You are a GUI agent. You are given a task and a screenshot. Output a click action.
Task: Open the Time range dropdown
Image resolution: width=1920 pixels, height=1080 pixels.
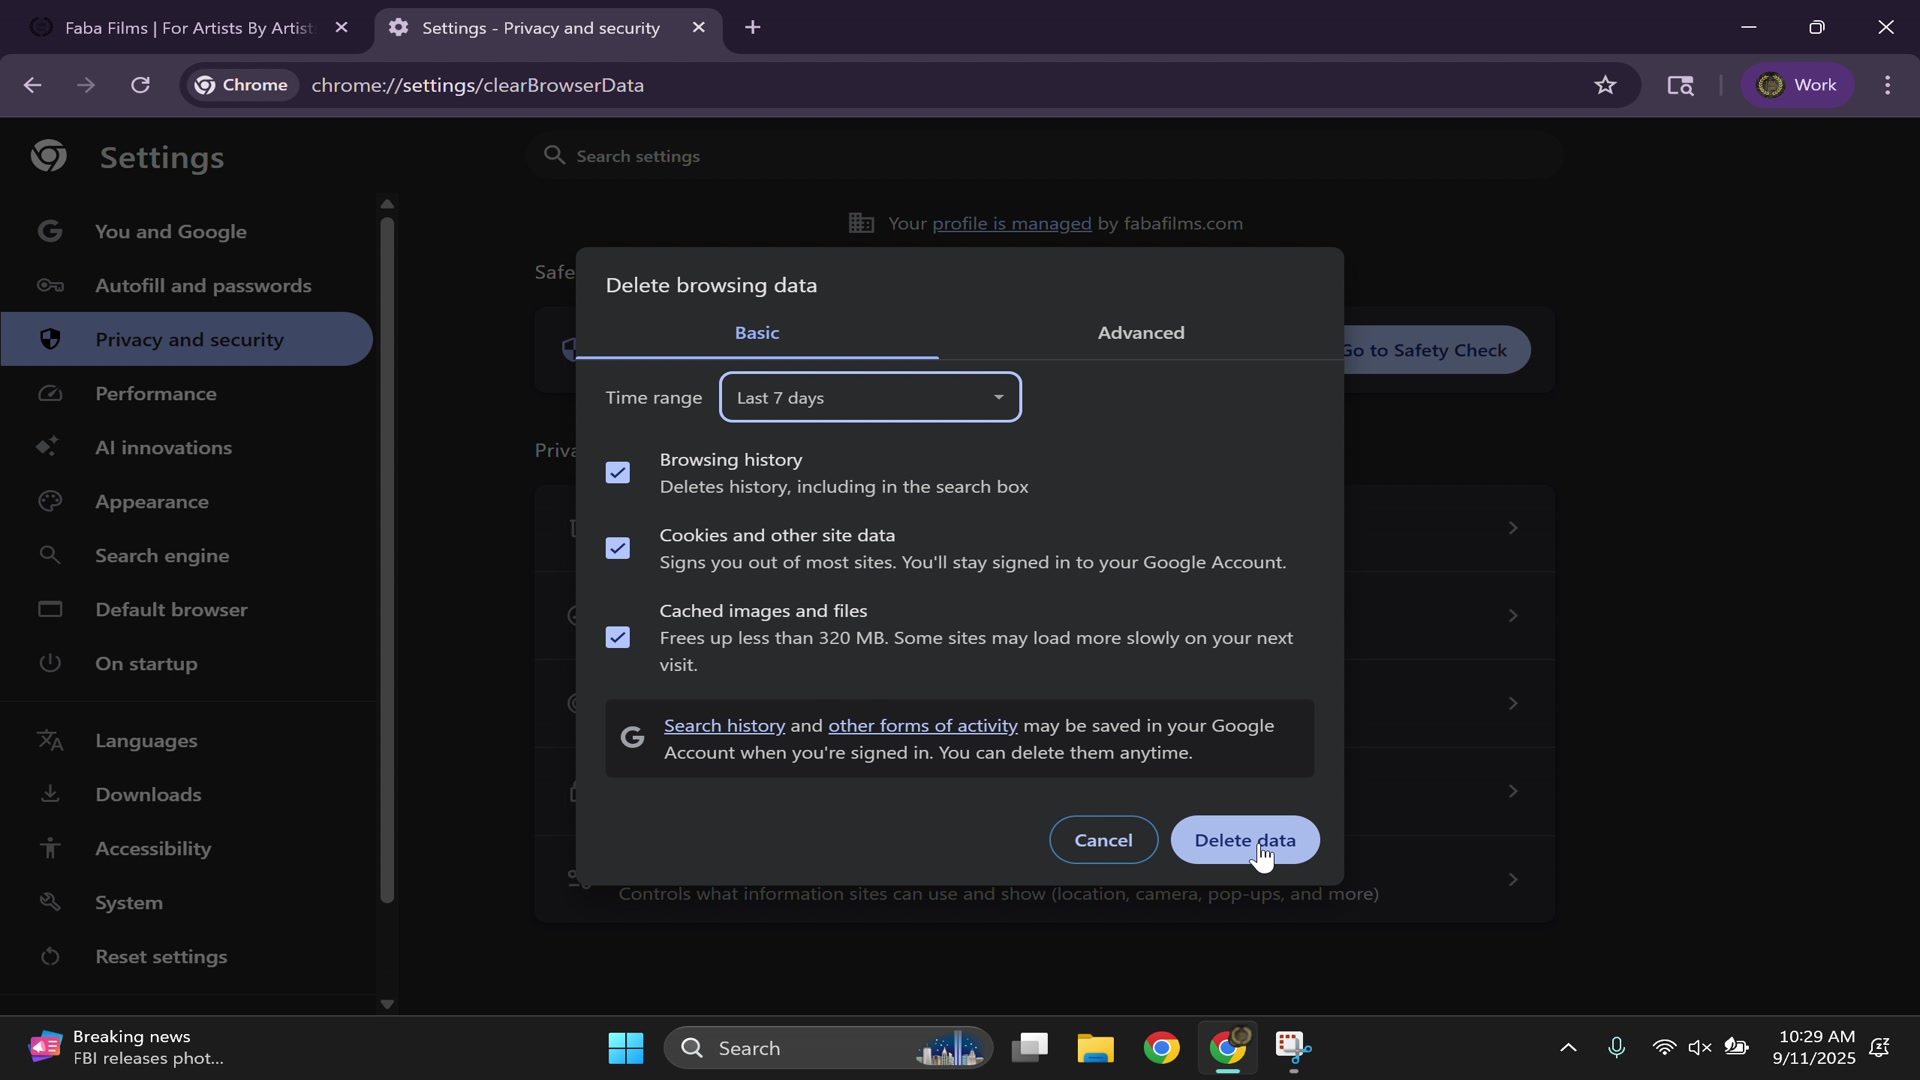870,398
